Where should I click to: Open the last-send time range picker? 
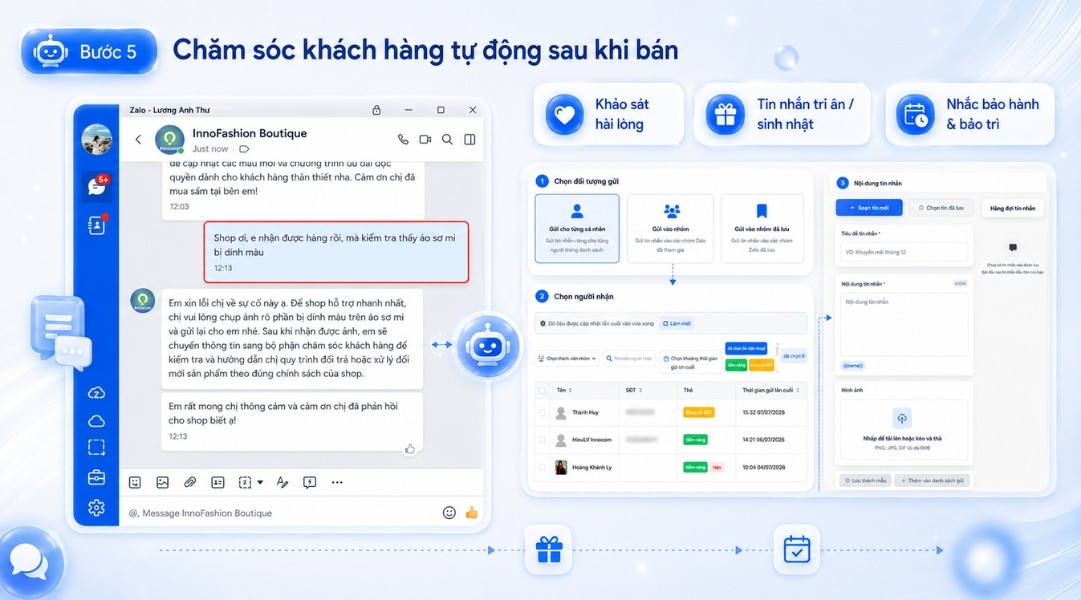(x=691, y=362)
